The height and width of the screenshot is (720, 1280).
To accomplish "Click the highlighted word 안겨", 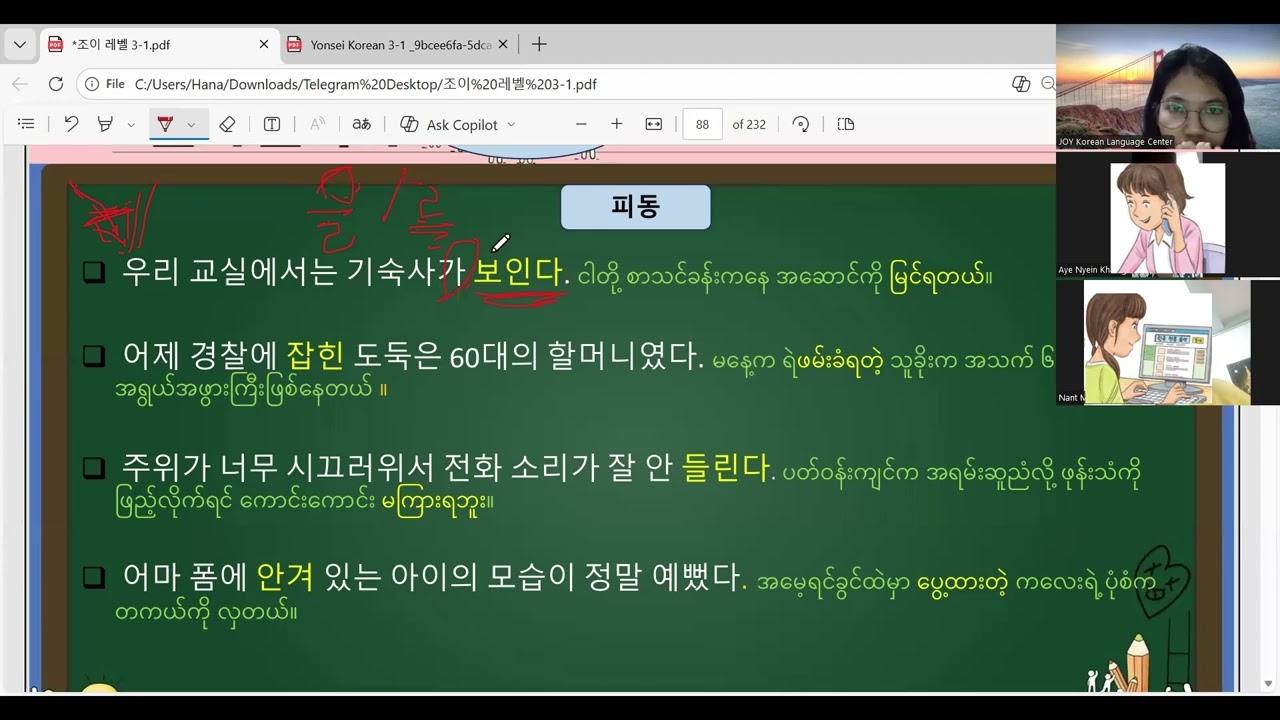I will [x=285, y=576].
